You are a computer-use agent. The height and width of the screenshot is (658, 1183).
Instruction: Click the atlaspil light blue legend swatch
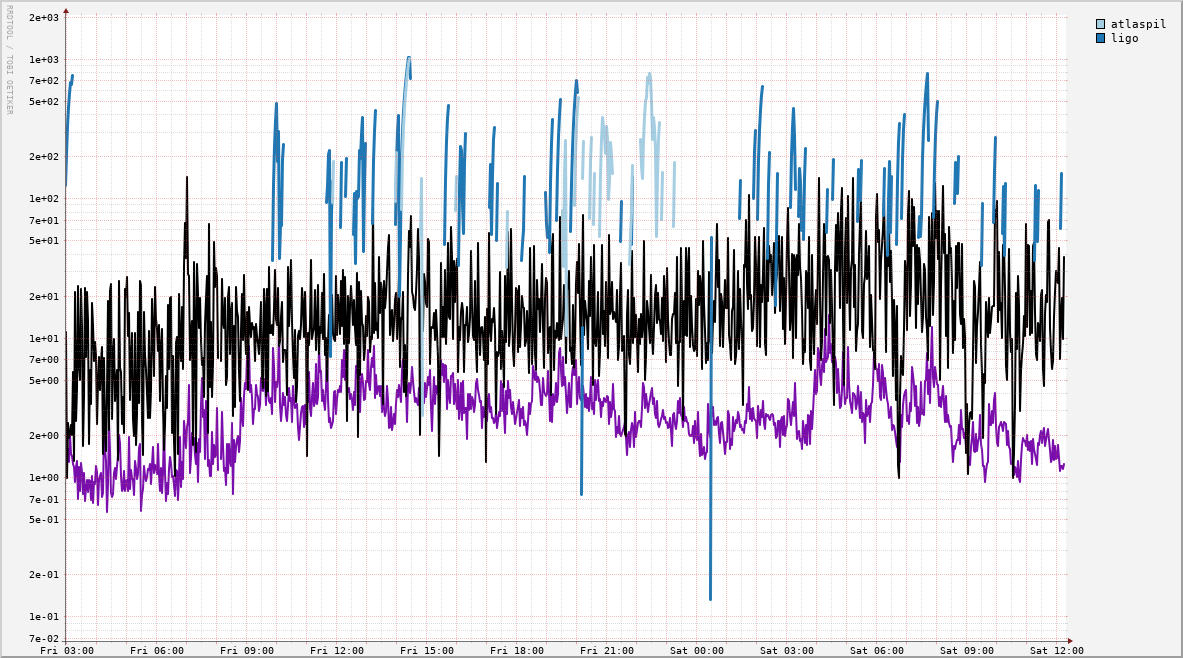pos(1101,24)
